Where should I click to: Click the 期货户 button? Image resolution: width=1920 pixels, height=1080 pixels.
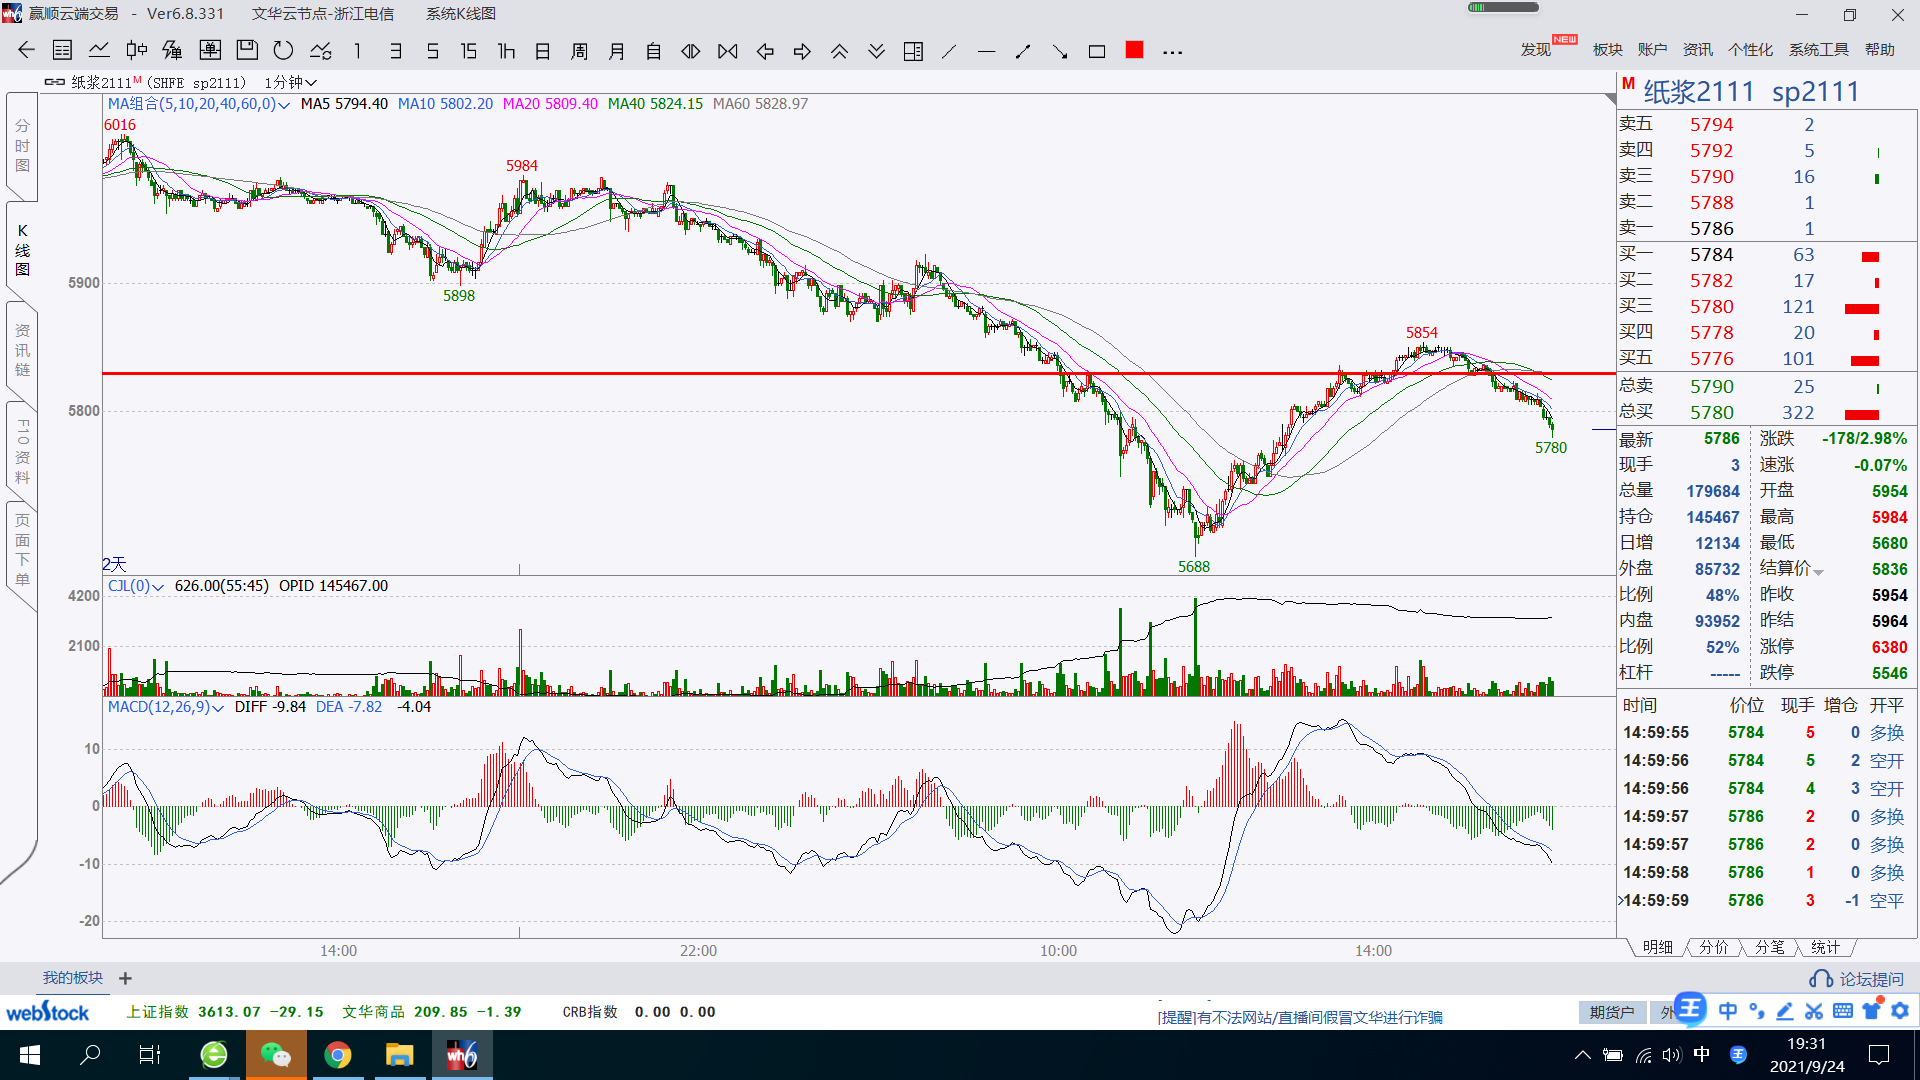pos(1612,1012)
